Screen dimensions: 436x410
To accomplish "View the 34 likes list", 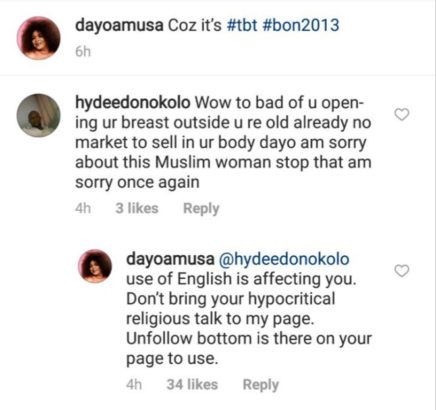I will click(x=192, y=385).
